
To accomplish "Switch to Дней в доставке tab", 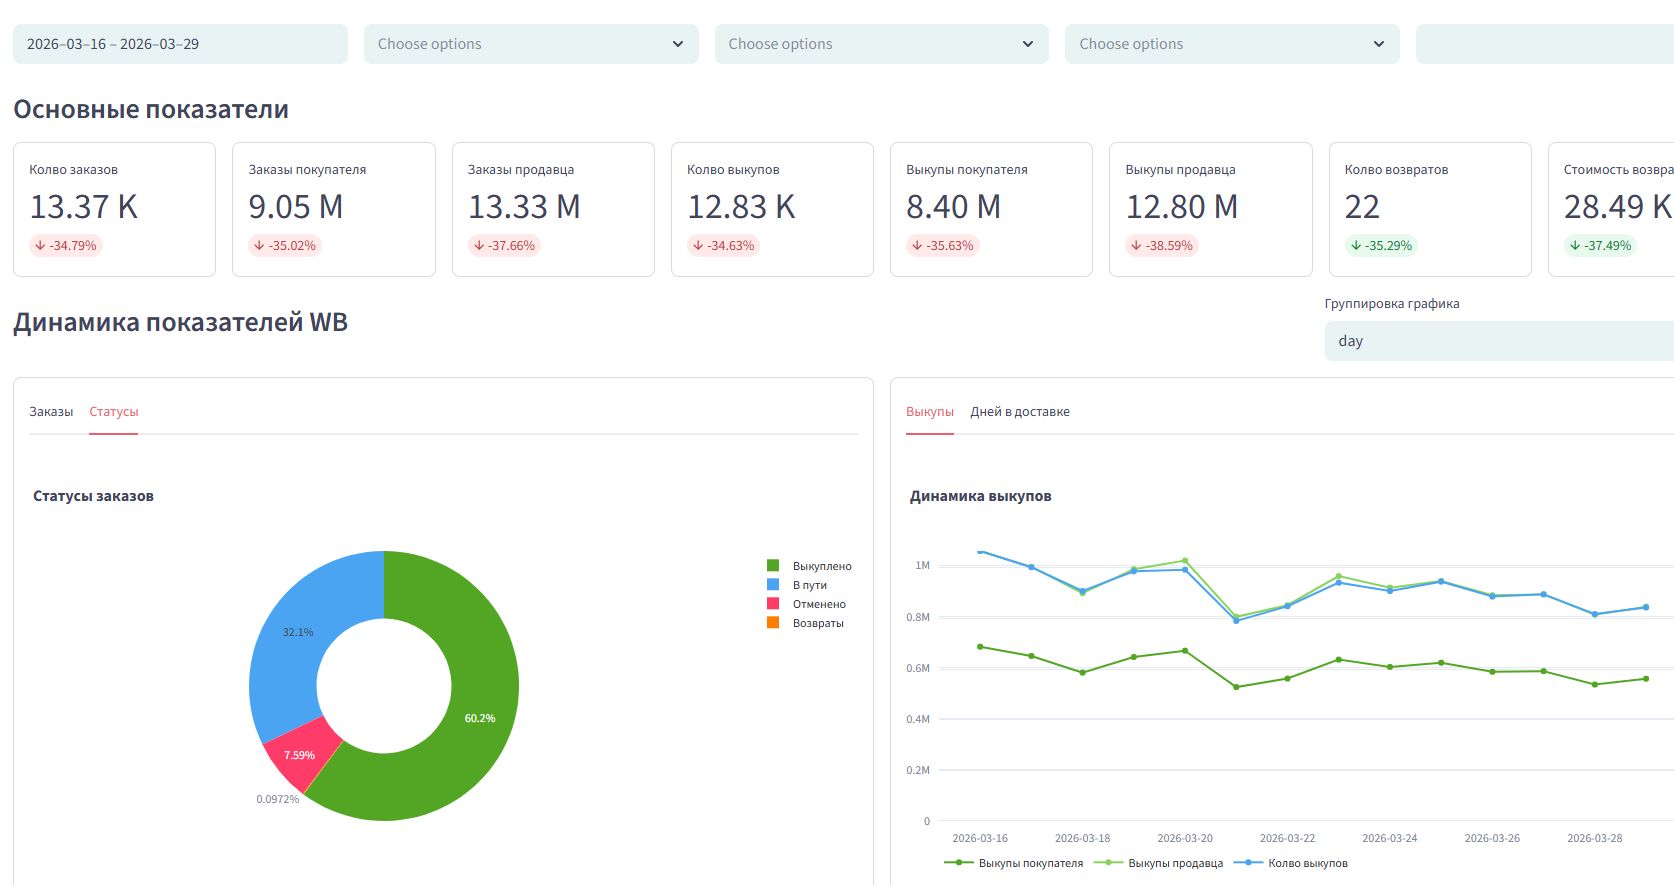I will [1020, 412].
